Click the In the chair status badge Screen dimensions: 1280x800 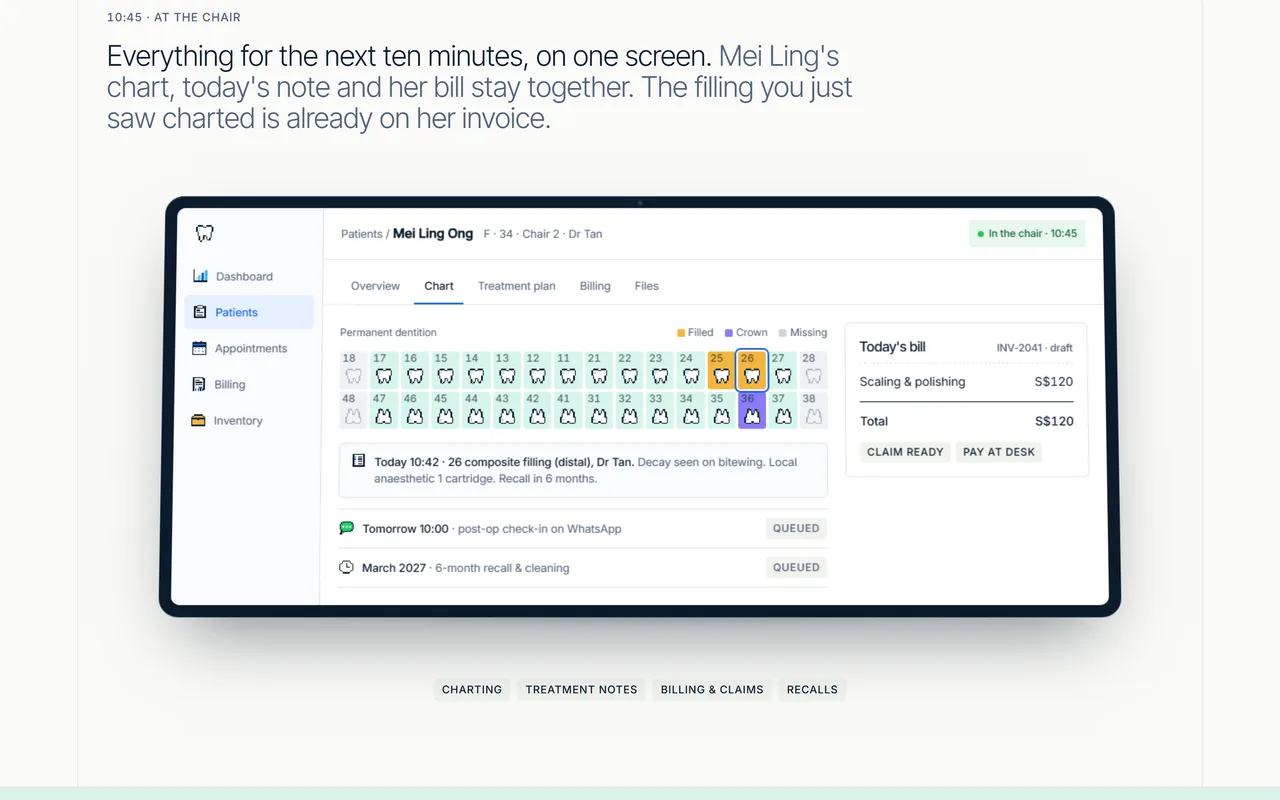1027,234
